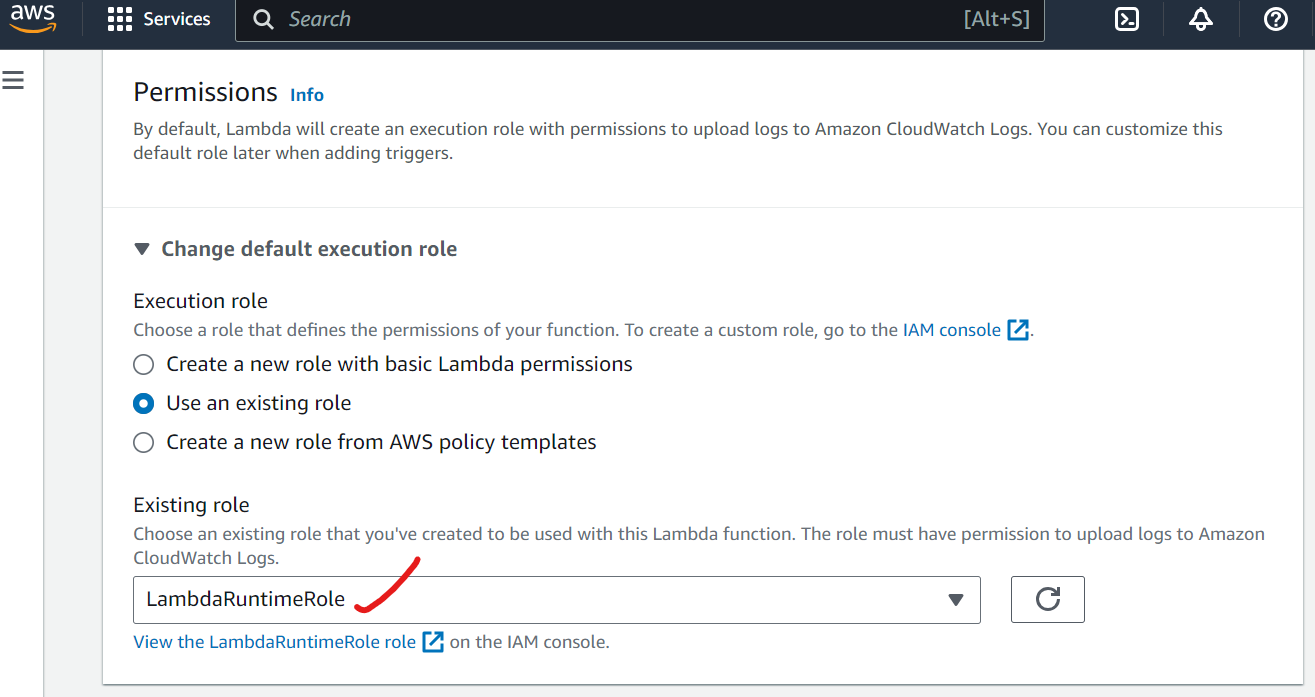Click the Alt+S shortcut hint in the search bar
Image resolution: width=1315 pixels, height=697 pixels.
[x=996, y=19]
